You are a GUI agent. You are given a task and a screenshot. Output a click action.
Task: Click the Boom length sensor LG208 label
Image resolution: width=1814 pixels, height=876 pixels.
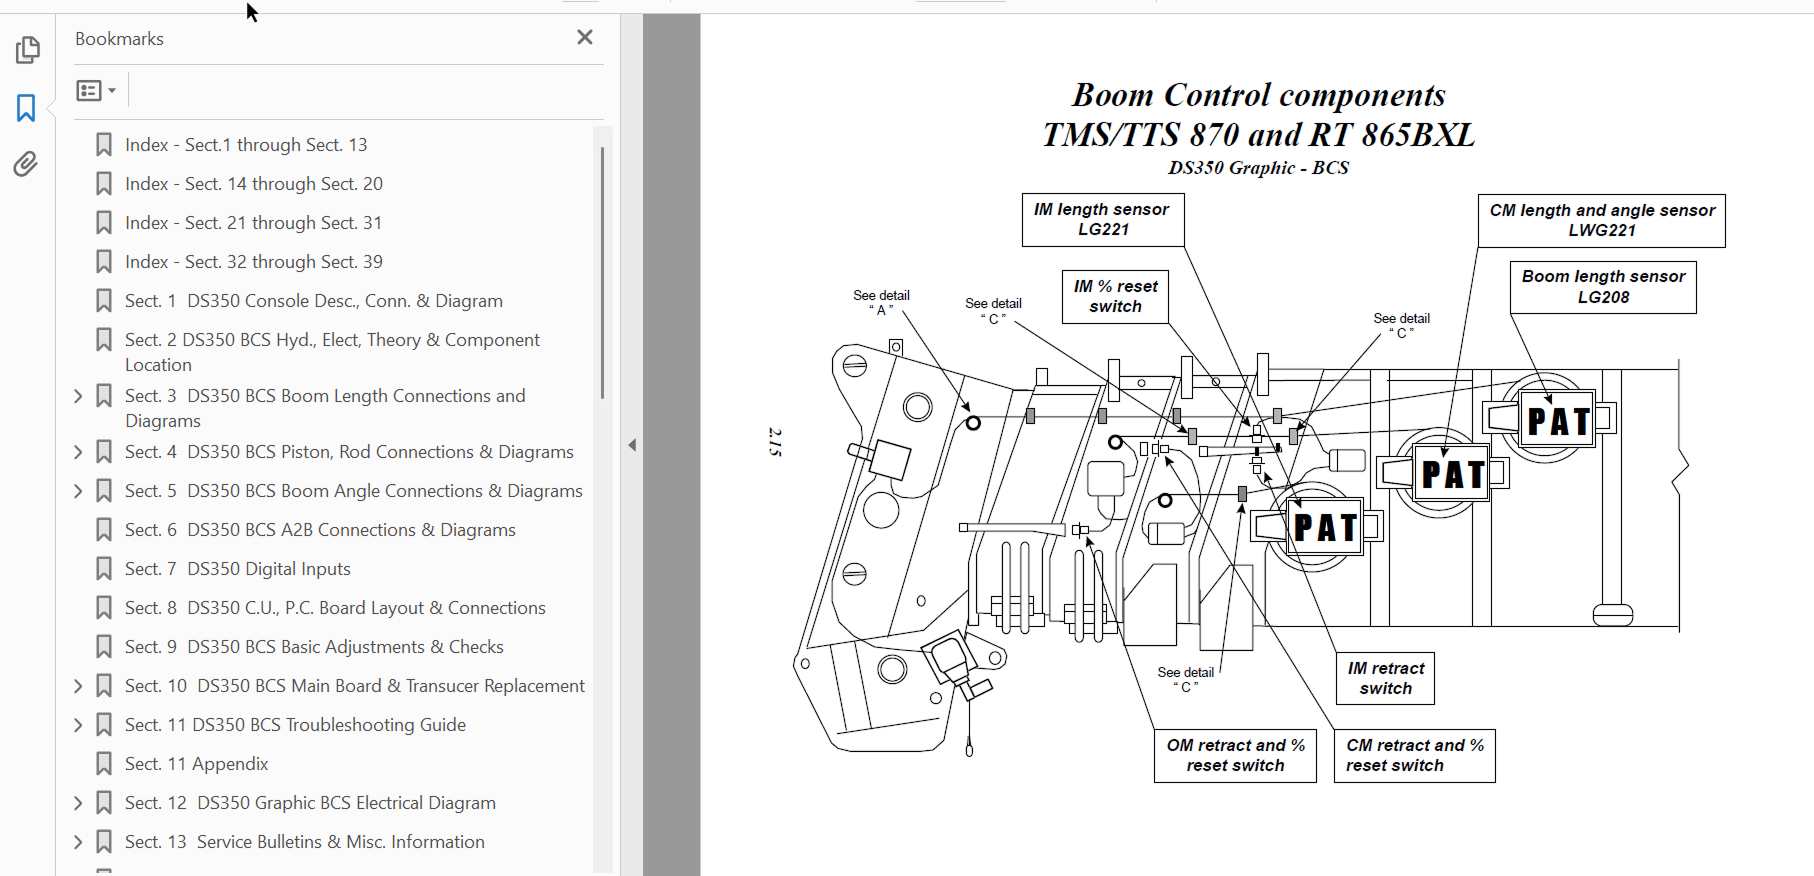1603,287
